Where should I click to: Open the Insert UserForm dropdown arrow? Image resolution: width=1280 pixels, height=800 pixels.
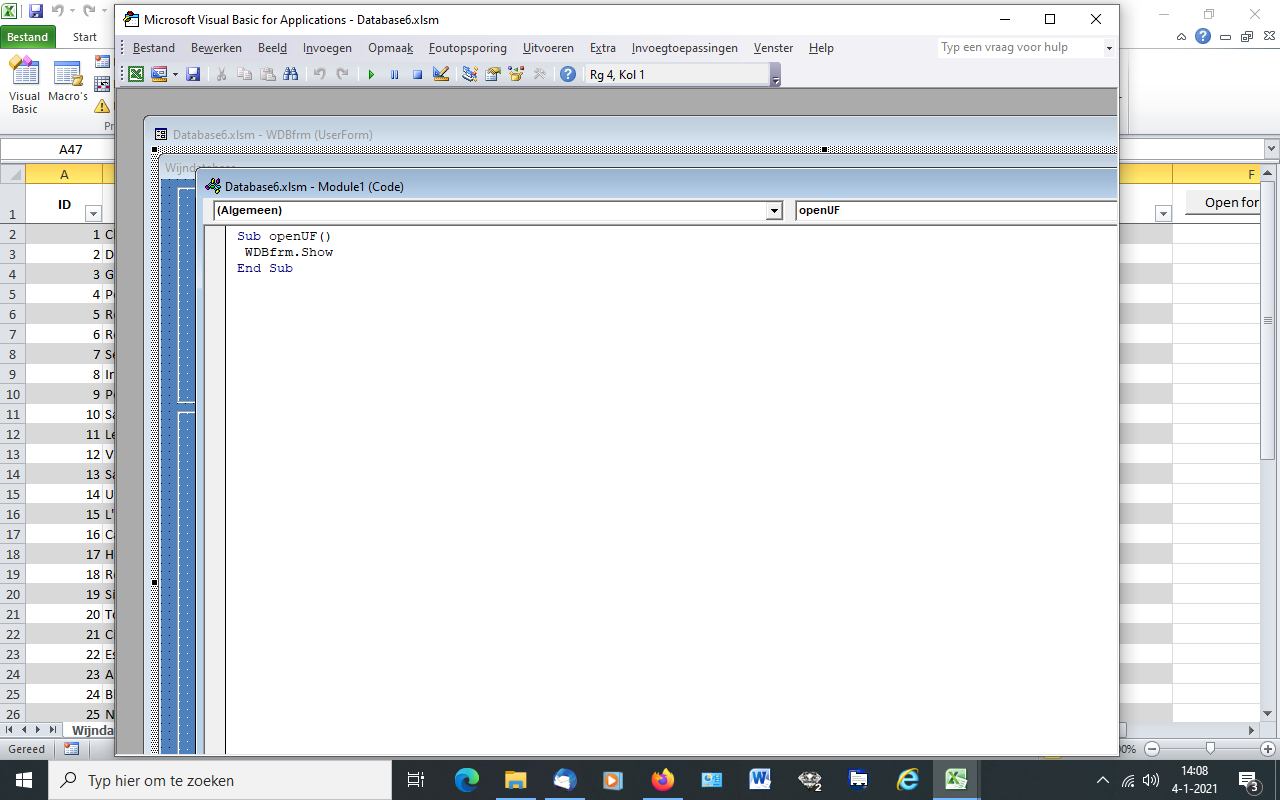175,74
